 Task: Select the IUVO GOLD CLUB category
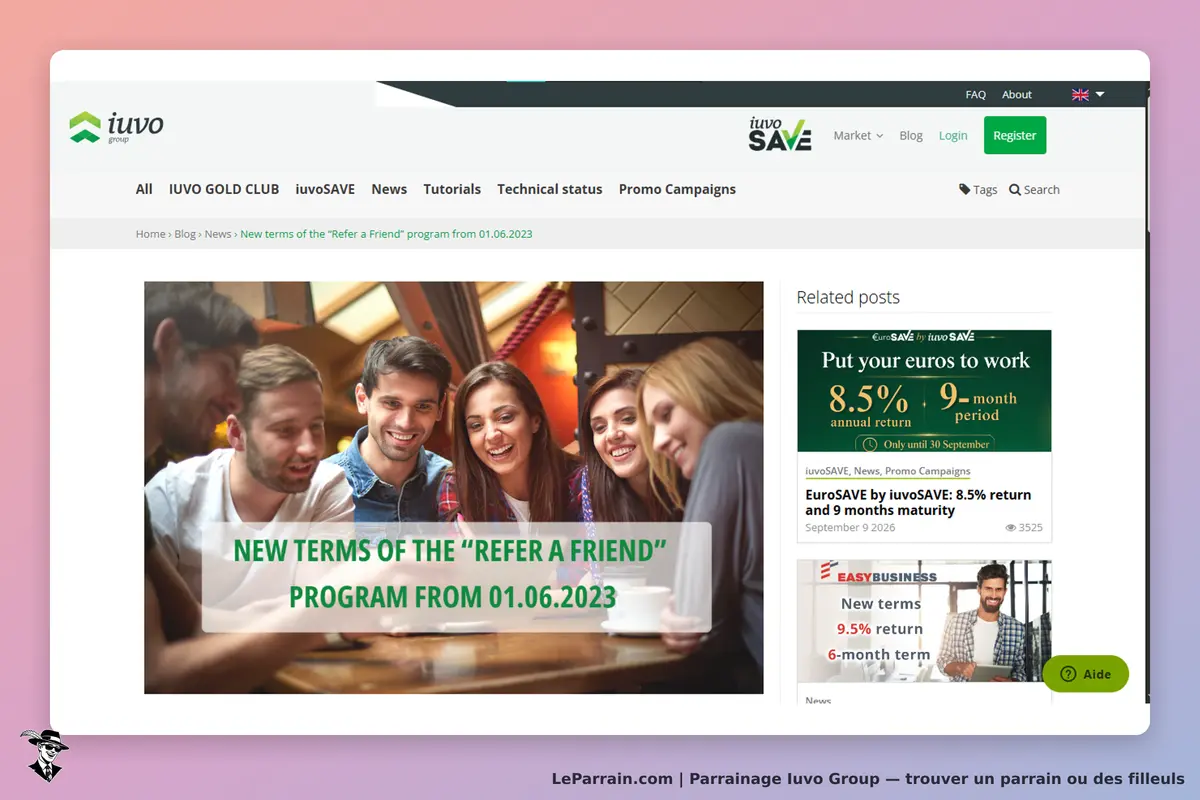pos(224,189)
